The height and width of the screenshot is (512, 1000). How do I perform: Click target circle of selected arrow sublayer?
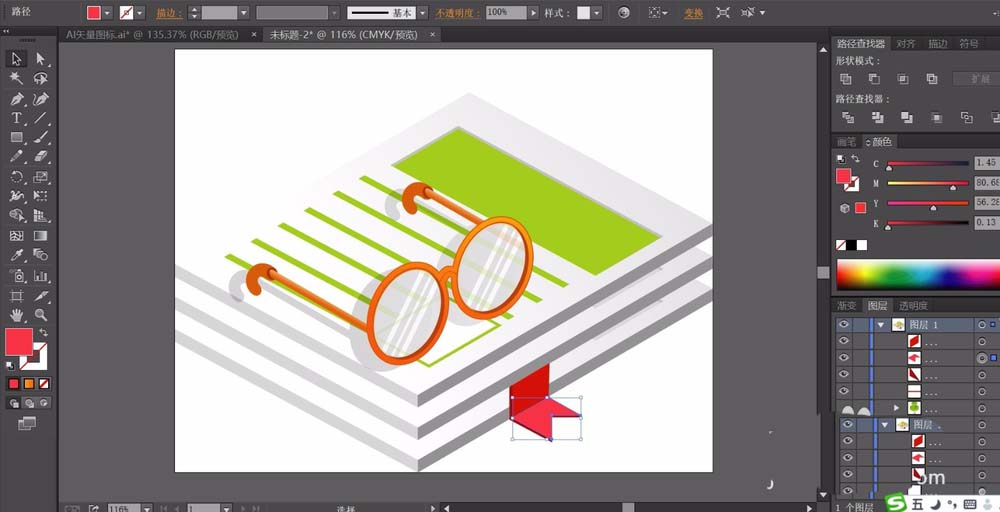pos(982,358)
